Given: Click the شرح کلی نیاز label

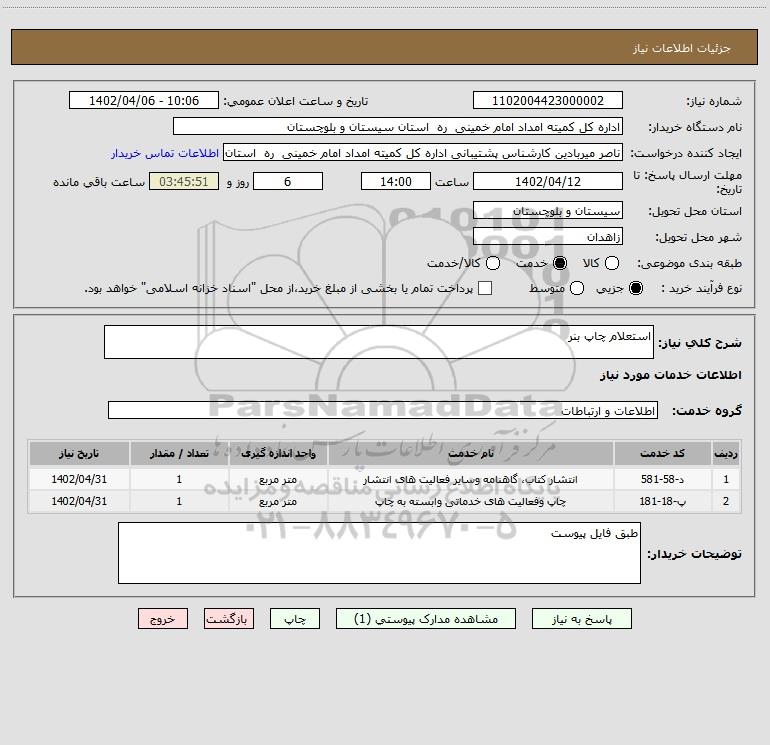Looking at the screenshot, I should (x=700, y=342).
